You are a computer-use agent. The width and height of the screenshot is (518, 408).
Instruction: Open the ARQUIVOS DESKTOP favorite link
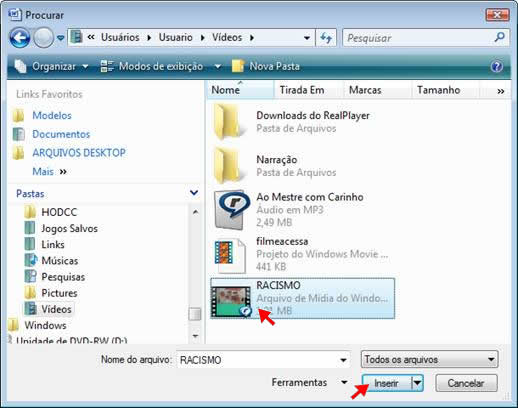pos(79,153)
